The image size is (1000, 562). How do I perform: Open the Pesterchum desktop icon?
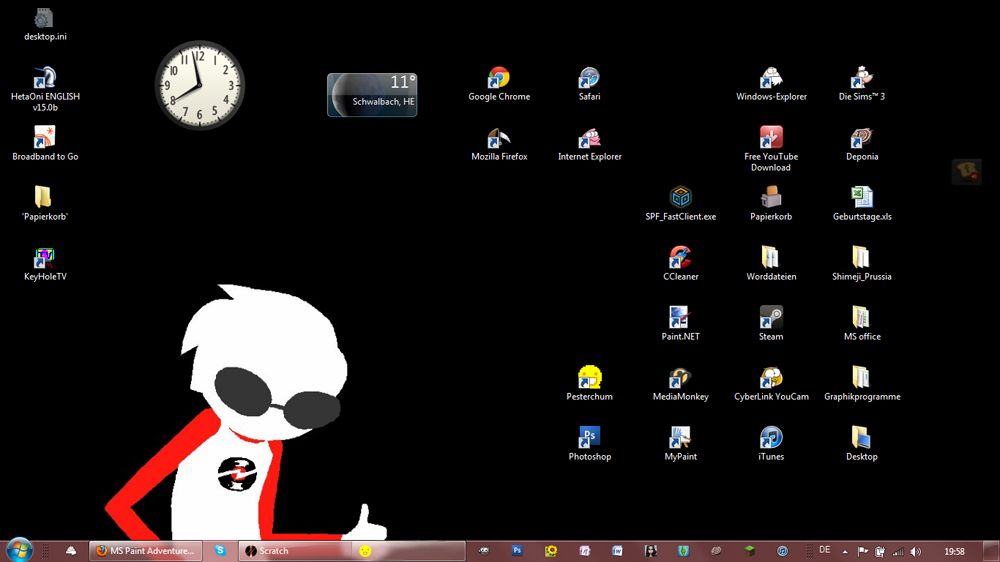pyautogui.click(x=590, y=379)
